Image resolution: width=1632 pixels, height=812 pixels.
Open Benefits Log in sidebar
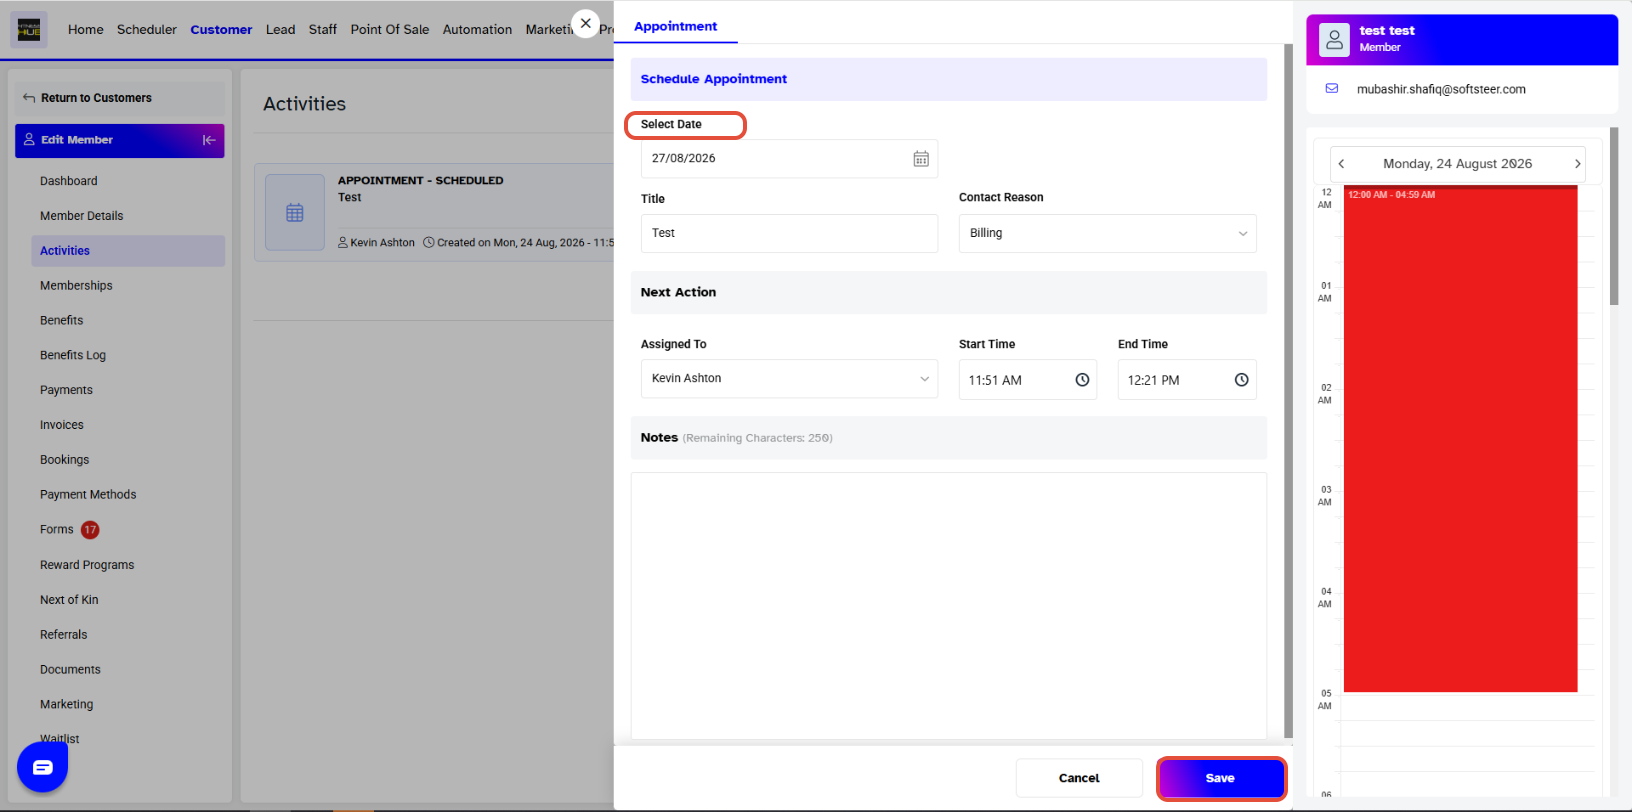point(73,356)
